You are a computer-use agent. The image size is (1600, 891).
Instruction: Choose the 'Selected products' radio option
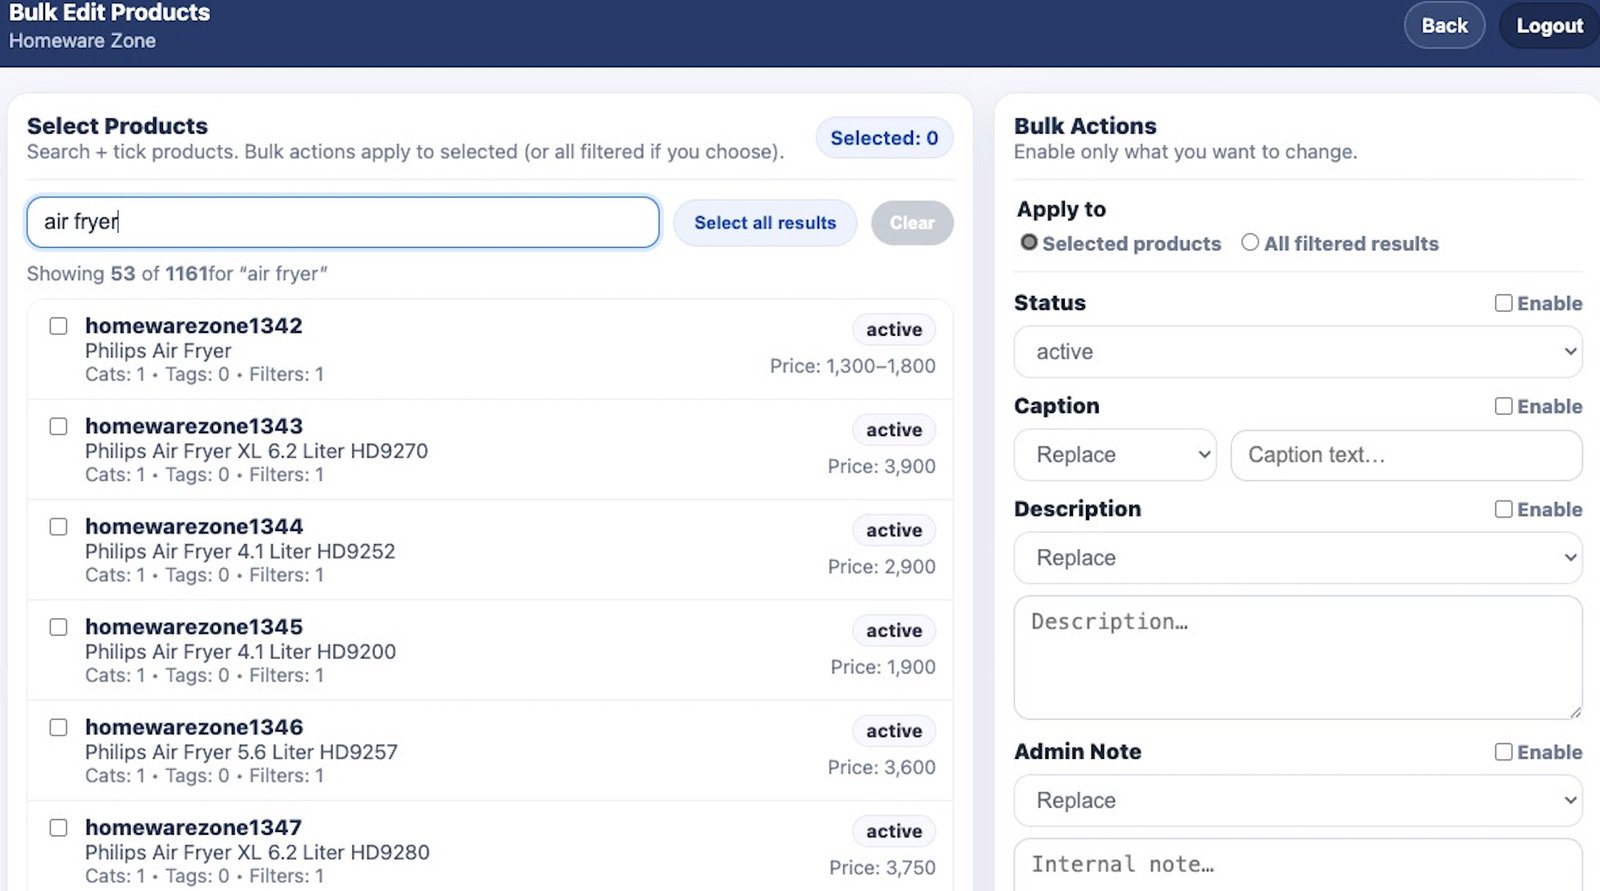coord(1028,243)
